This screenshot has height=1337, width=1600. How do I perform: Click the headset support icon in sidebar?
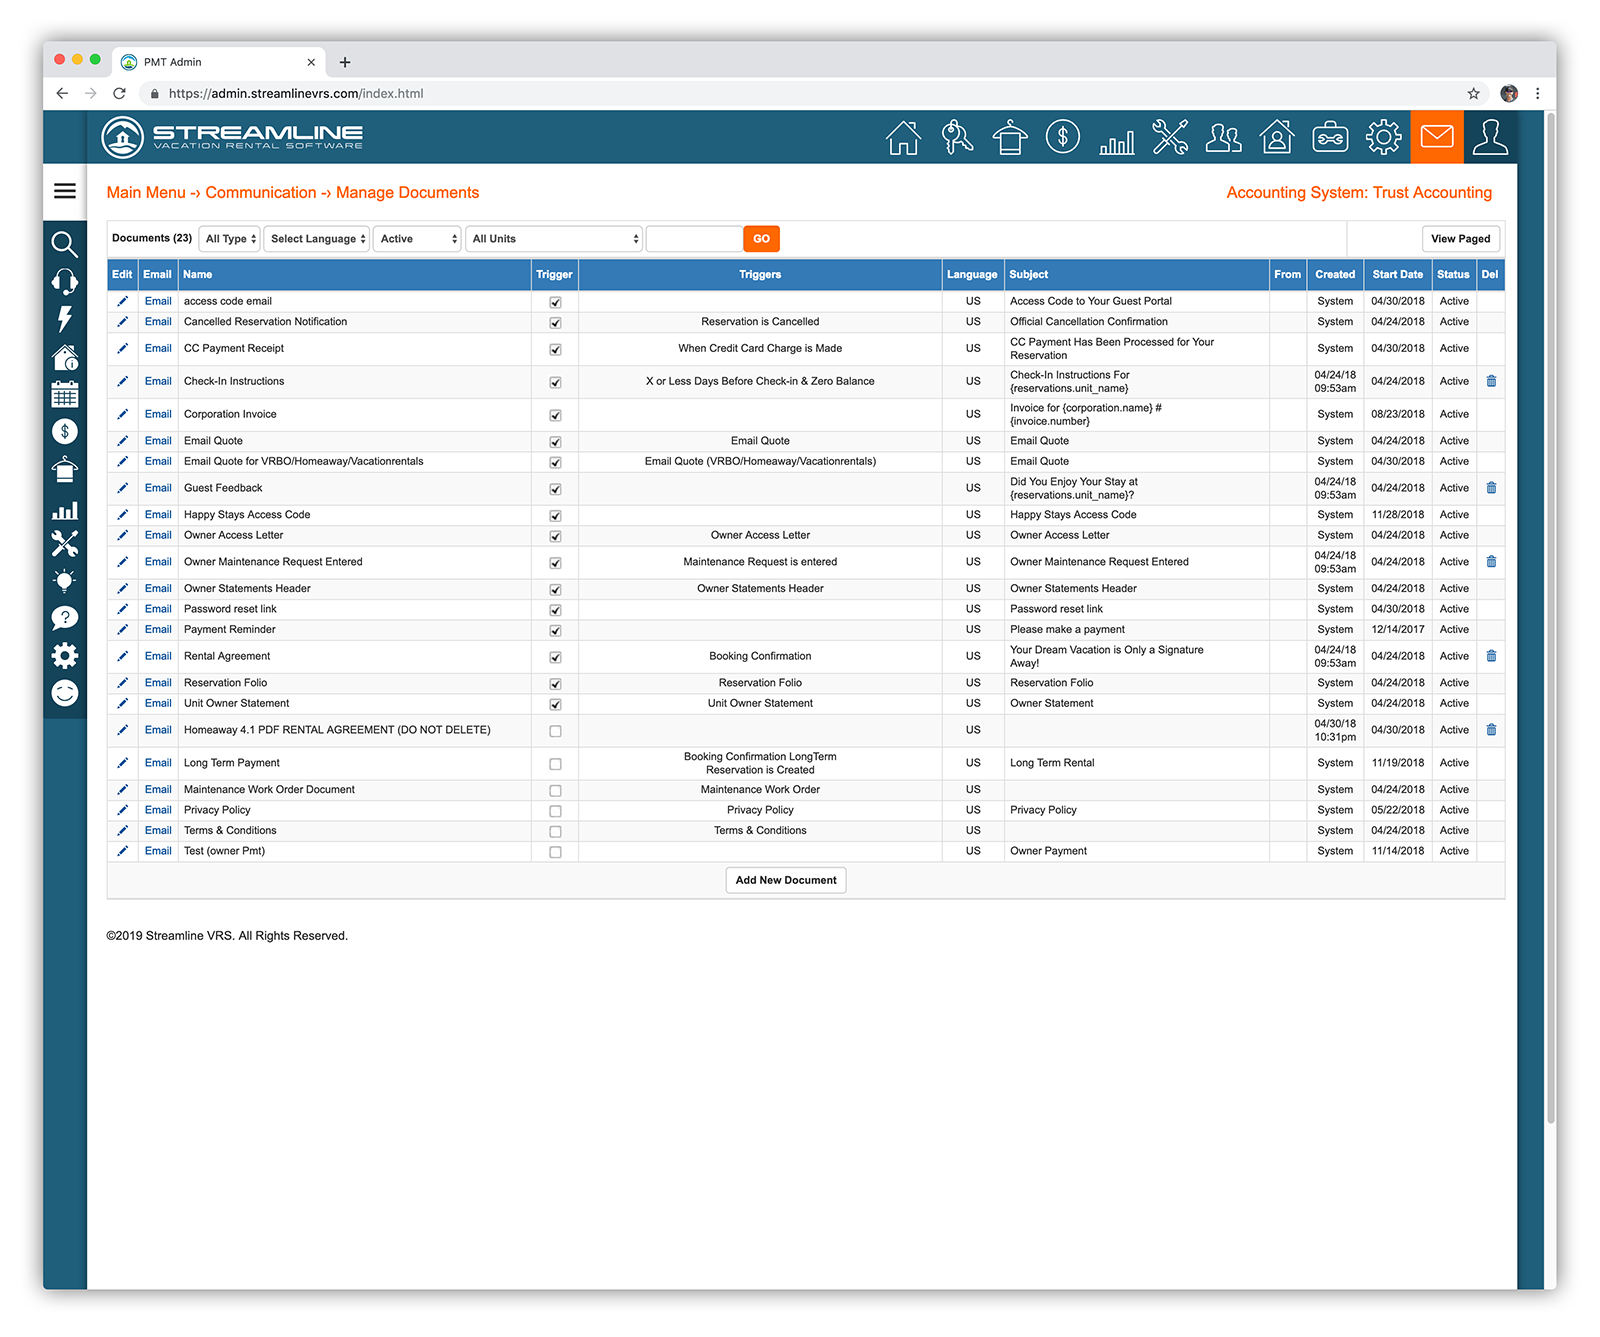click(64, 281)
